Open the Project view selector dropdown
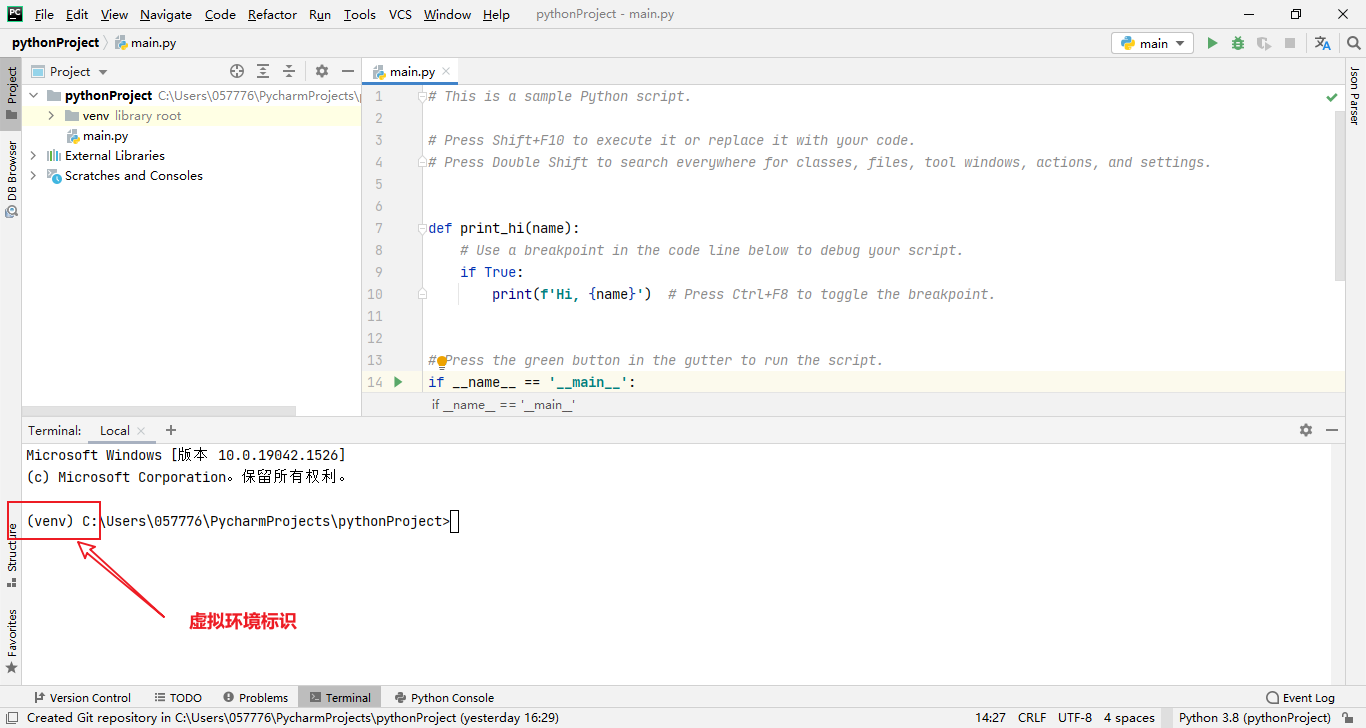 [69, 71]
